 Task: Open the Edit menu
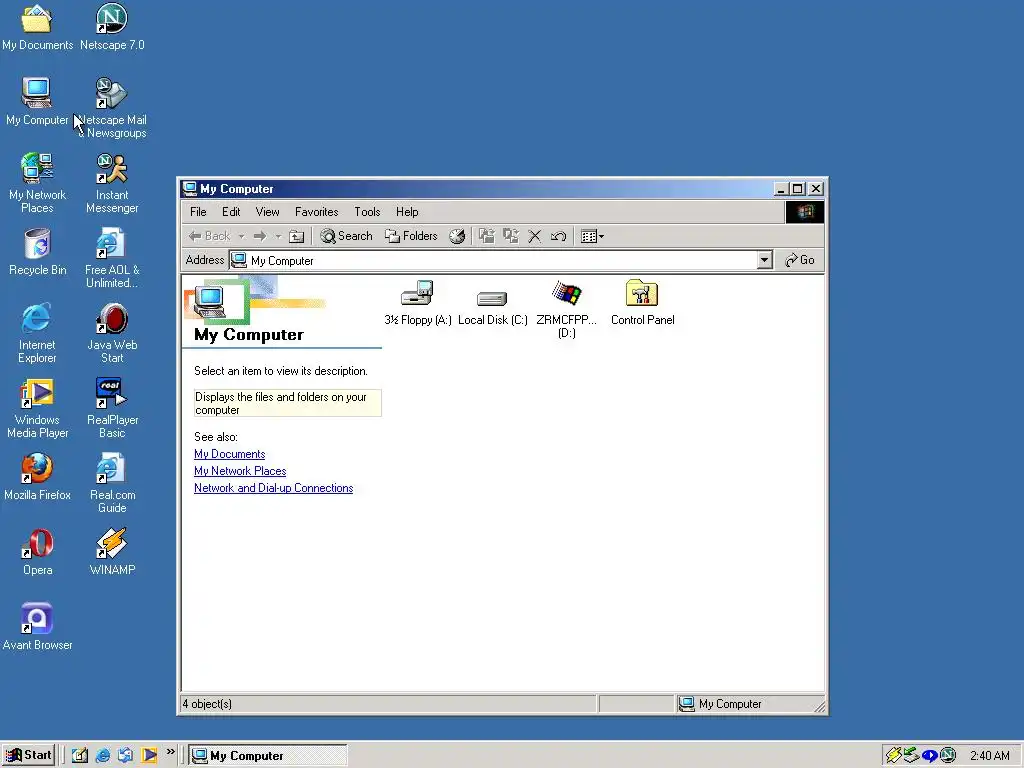point(231,212)
